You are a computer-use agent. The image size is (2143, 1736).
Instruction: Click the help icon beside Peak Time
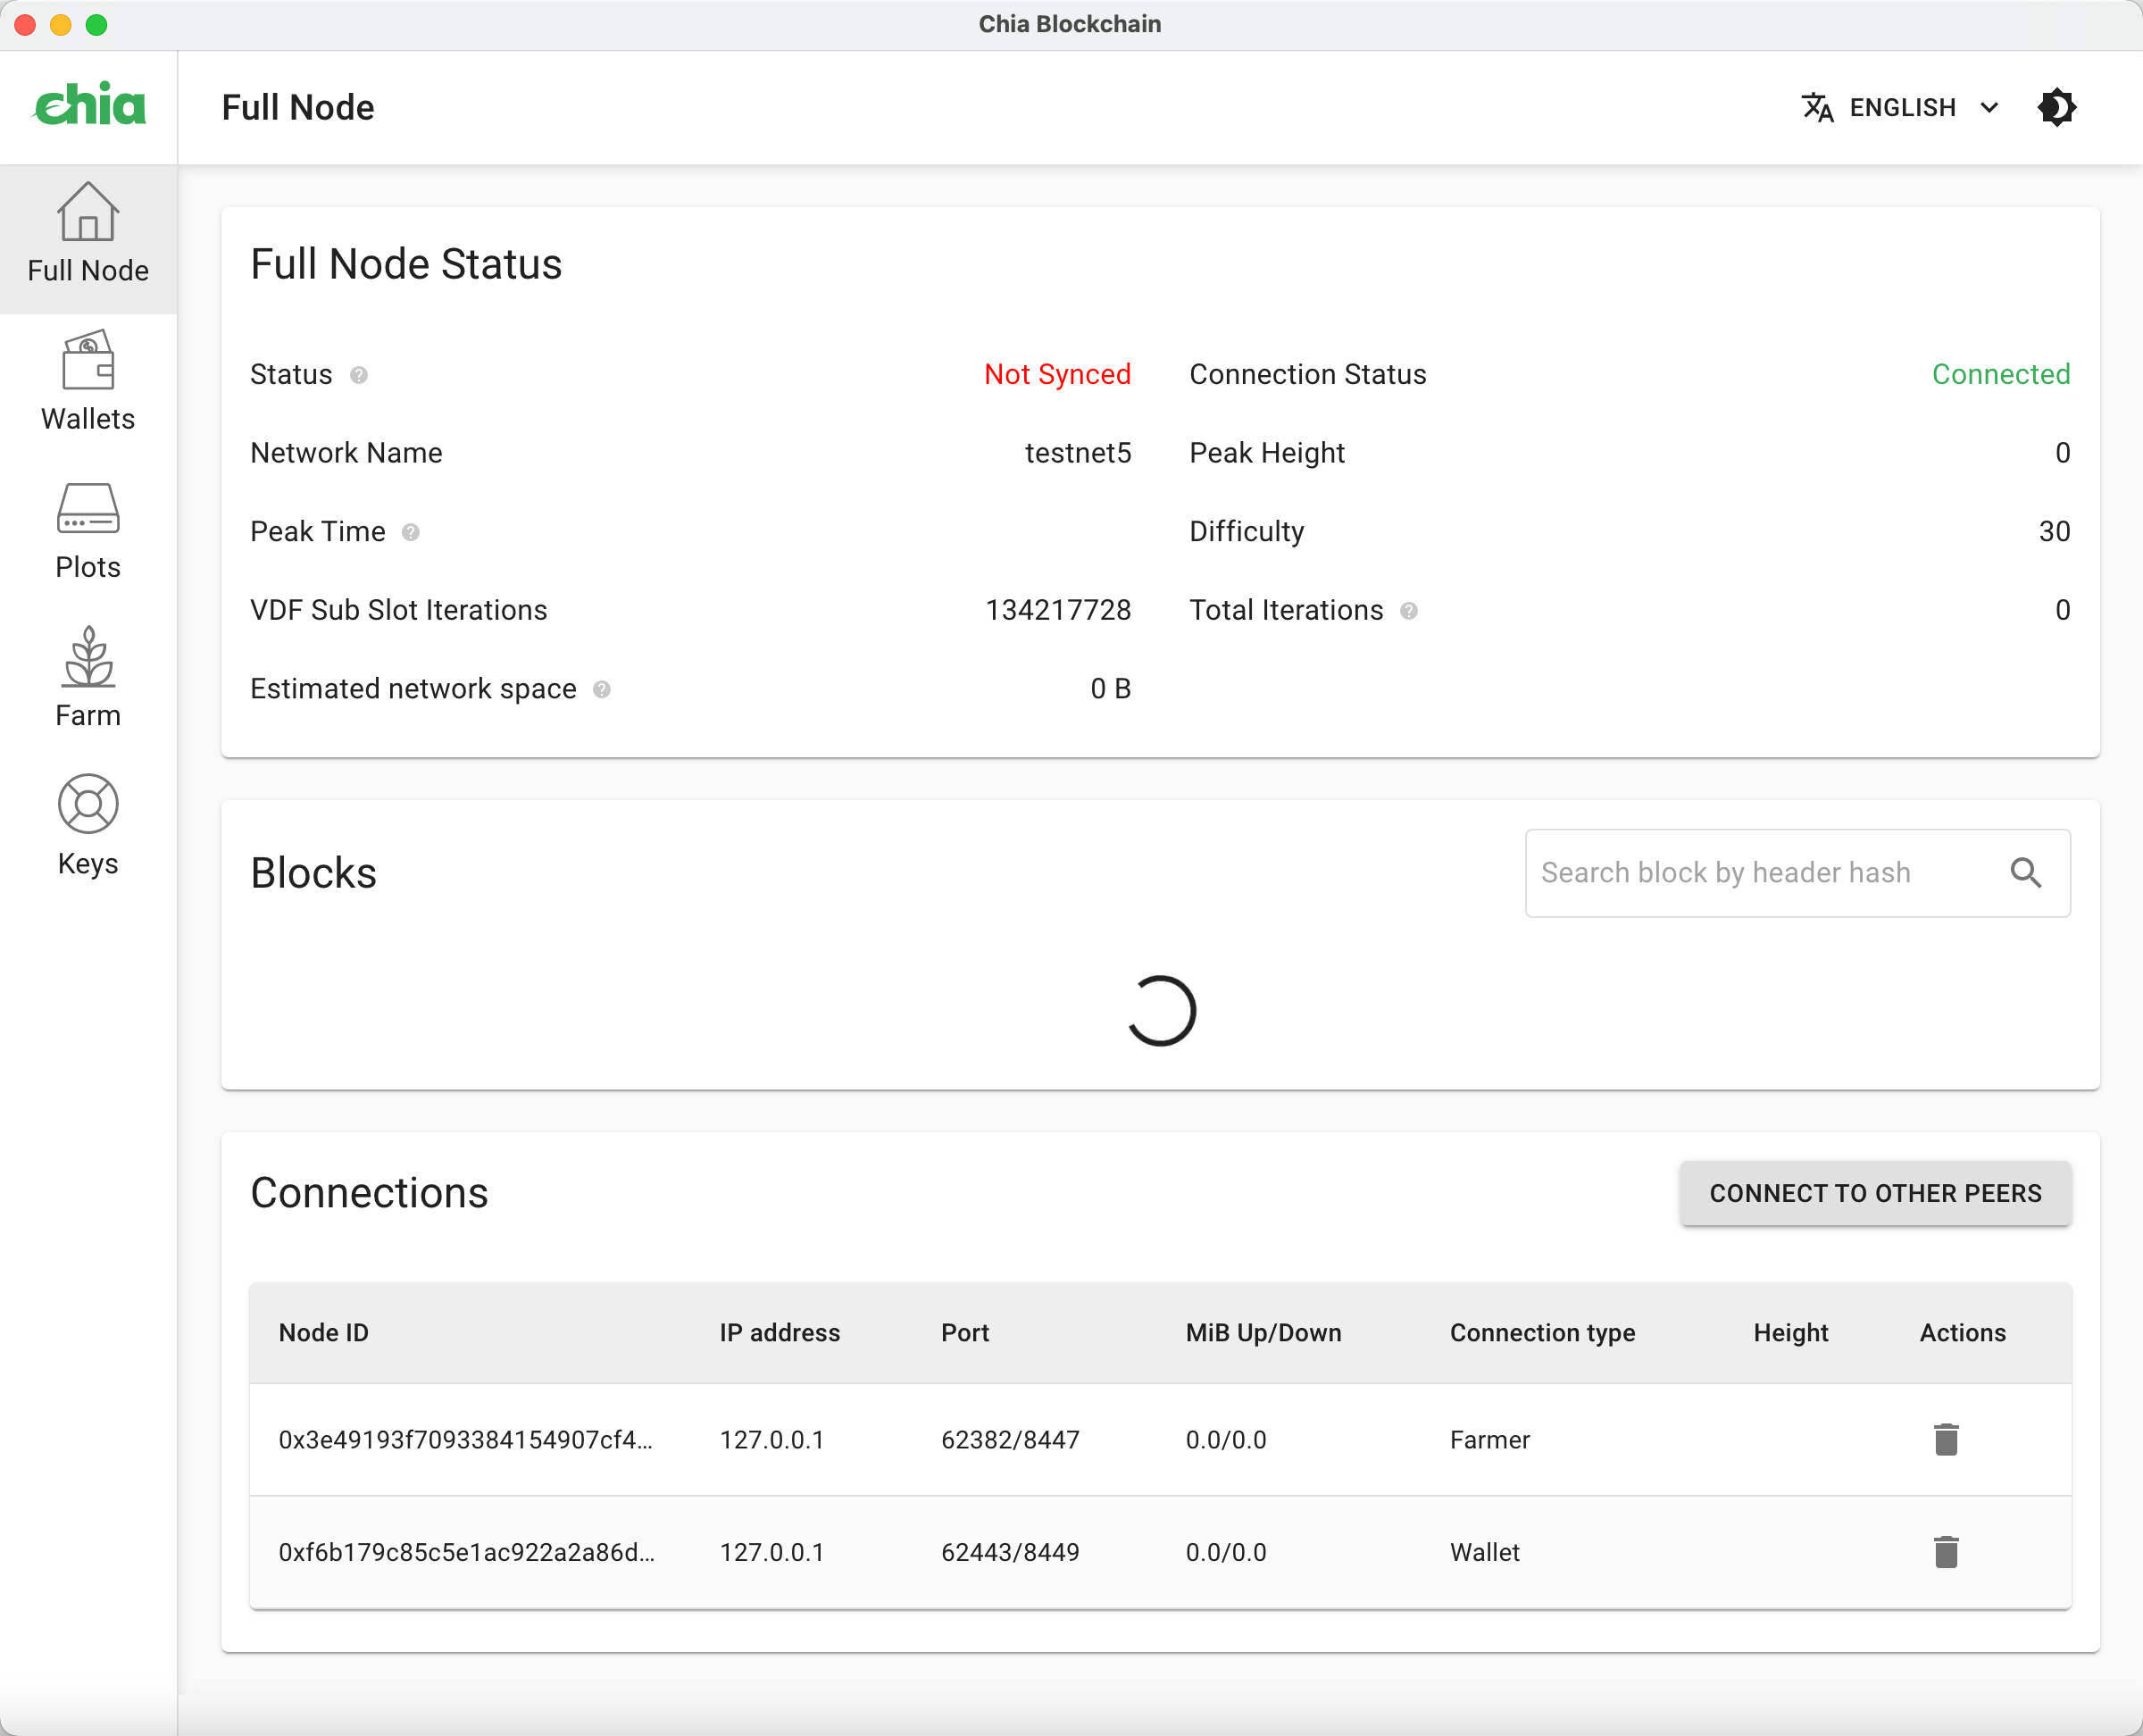[410, 532]
